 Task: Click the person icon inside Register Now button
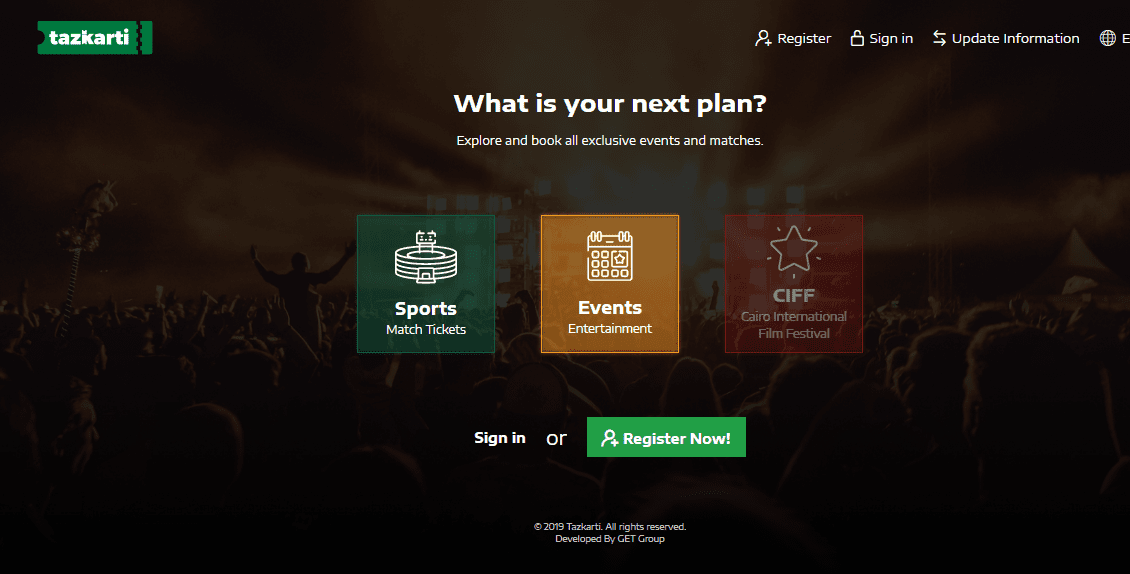610,438
